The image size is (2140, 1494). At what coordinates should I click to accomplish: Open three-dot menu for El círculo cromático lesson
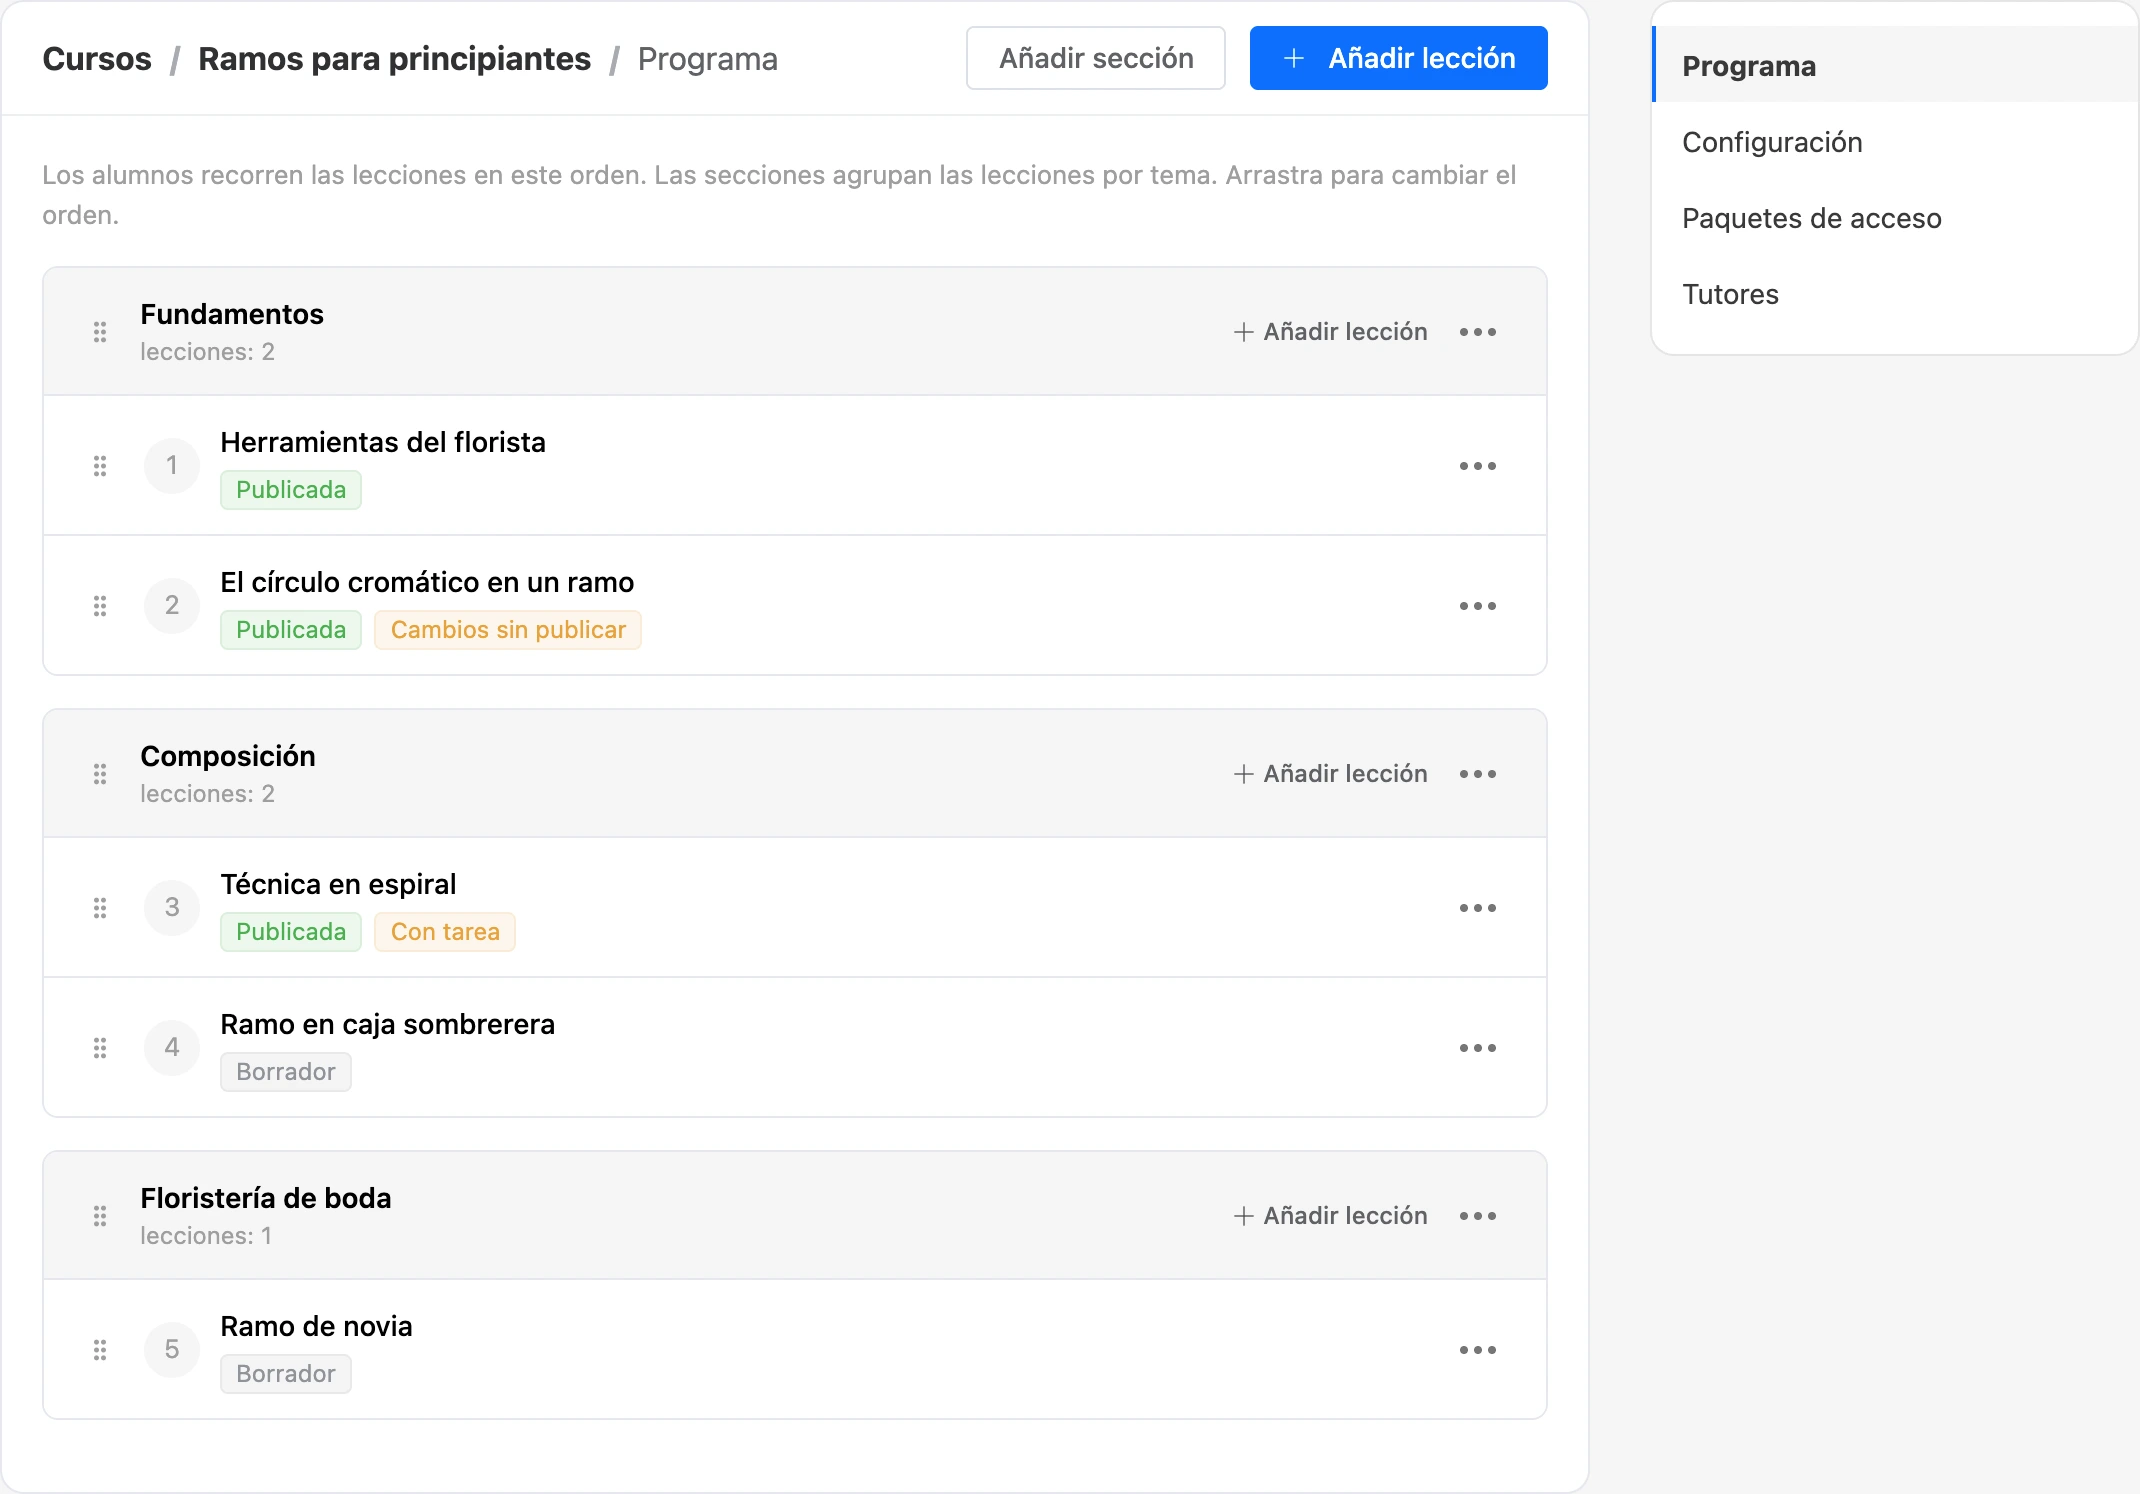point(1477,606)
